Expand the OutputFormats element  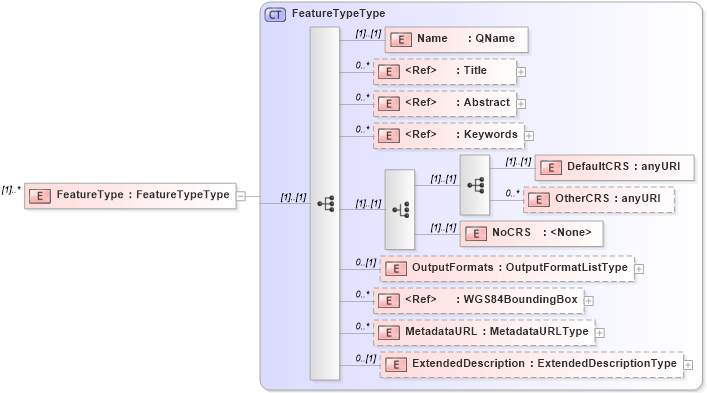point(639,269)
